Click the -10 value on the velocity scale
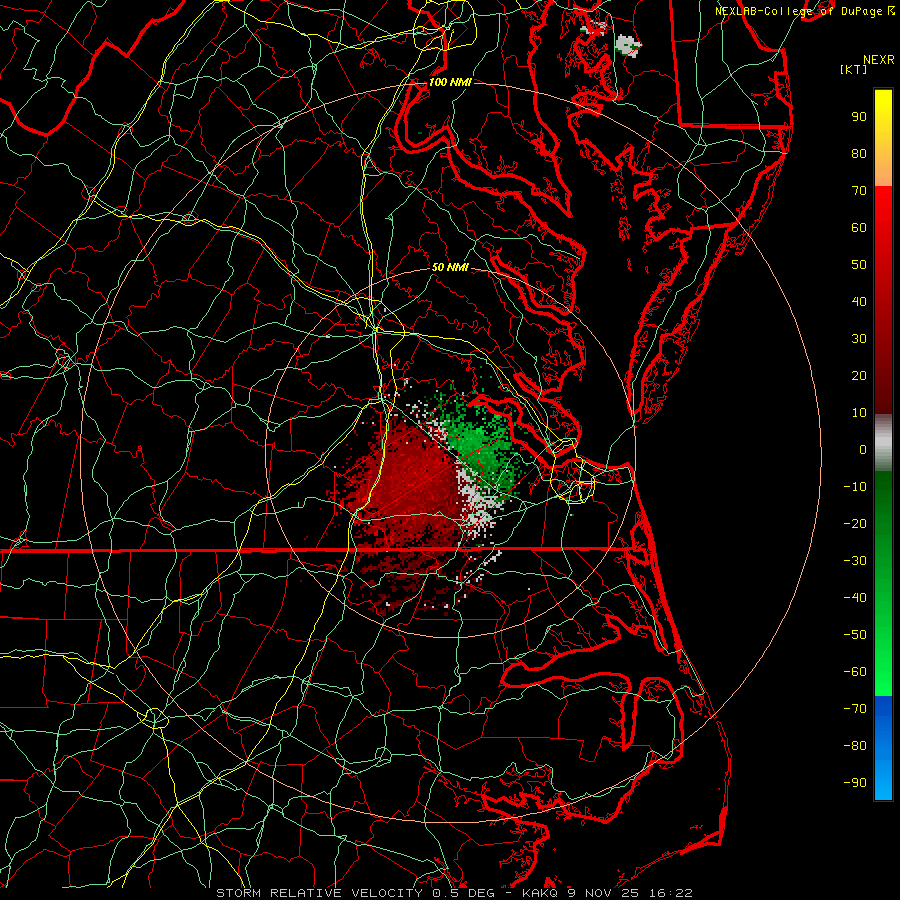This screenshot has width=900, height=900. [x=855, y=487]
